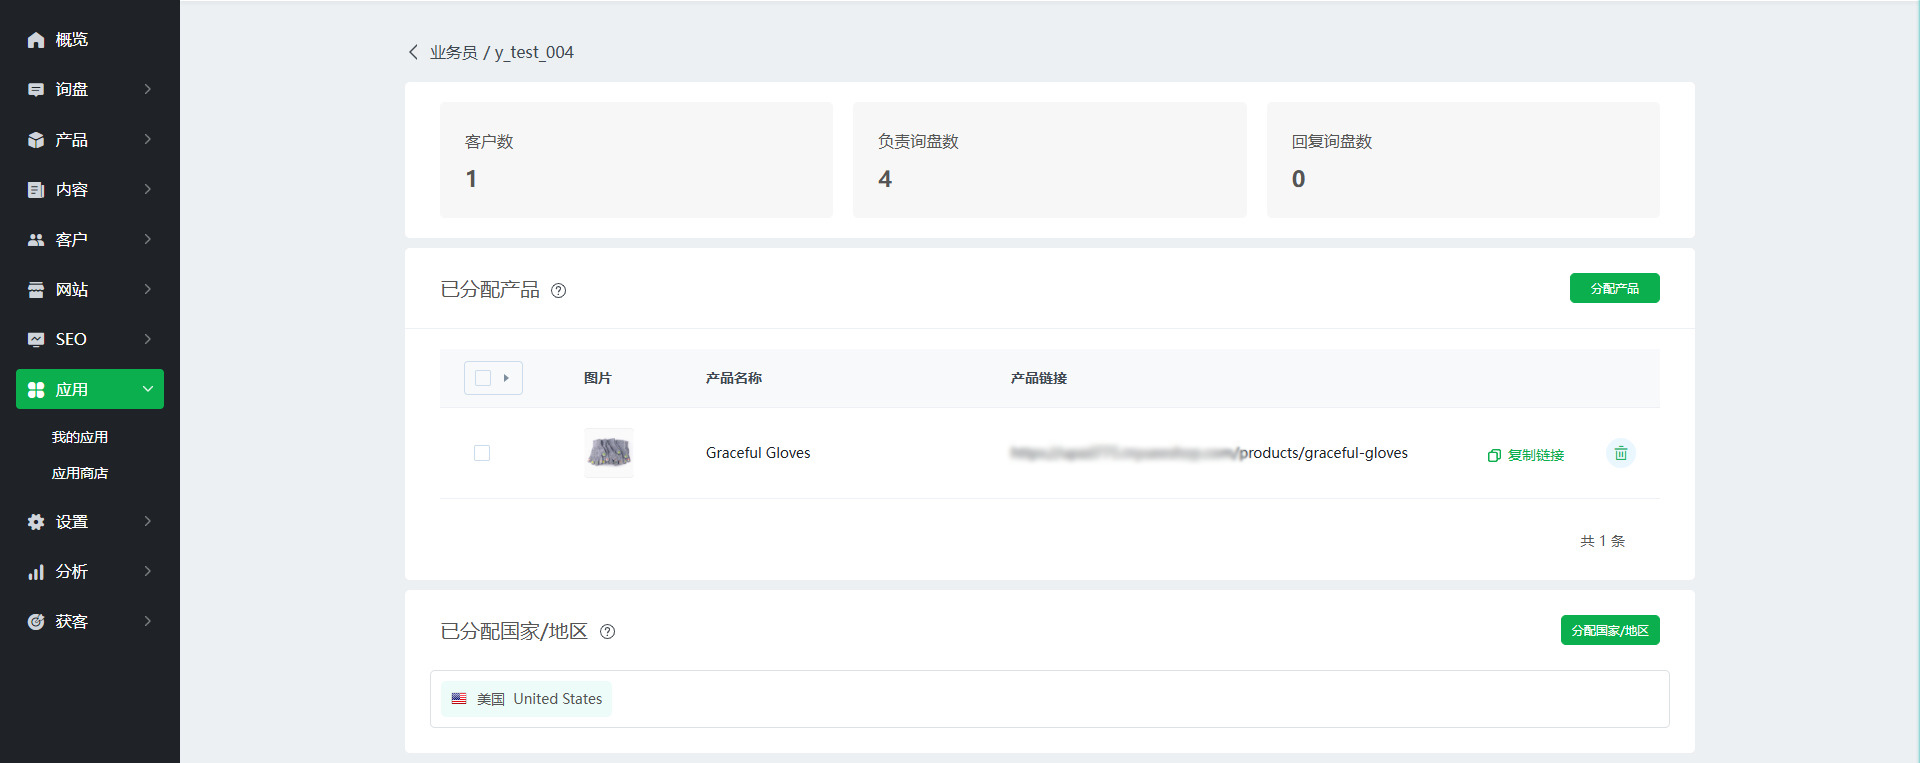Click the help icon next to 已分配国家/地区
Image resolution: width=1920 pixels, height=763 pixels.
point(607,632)
